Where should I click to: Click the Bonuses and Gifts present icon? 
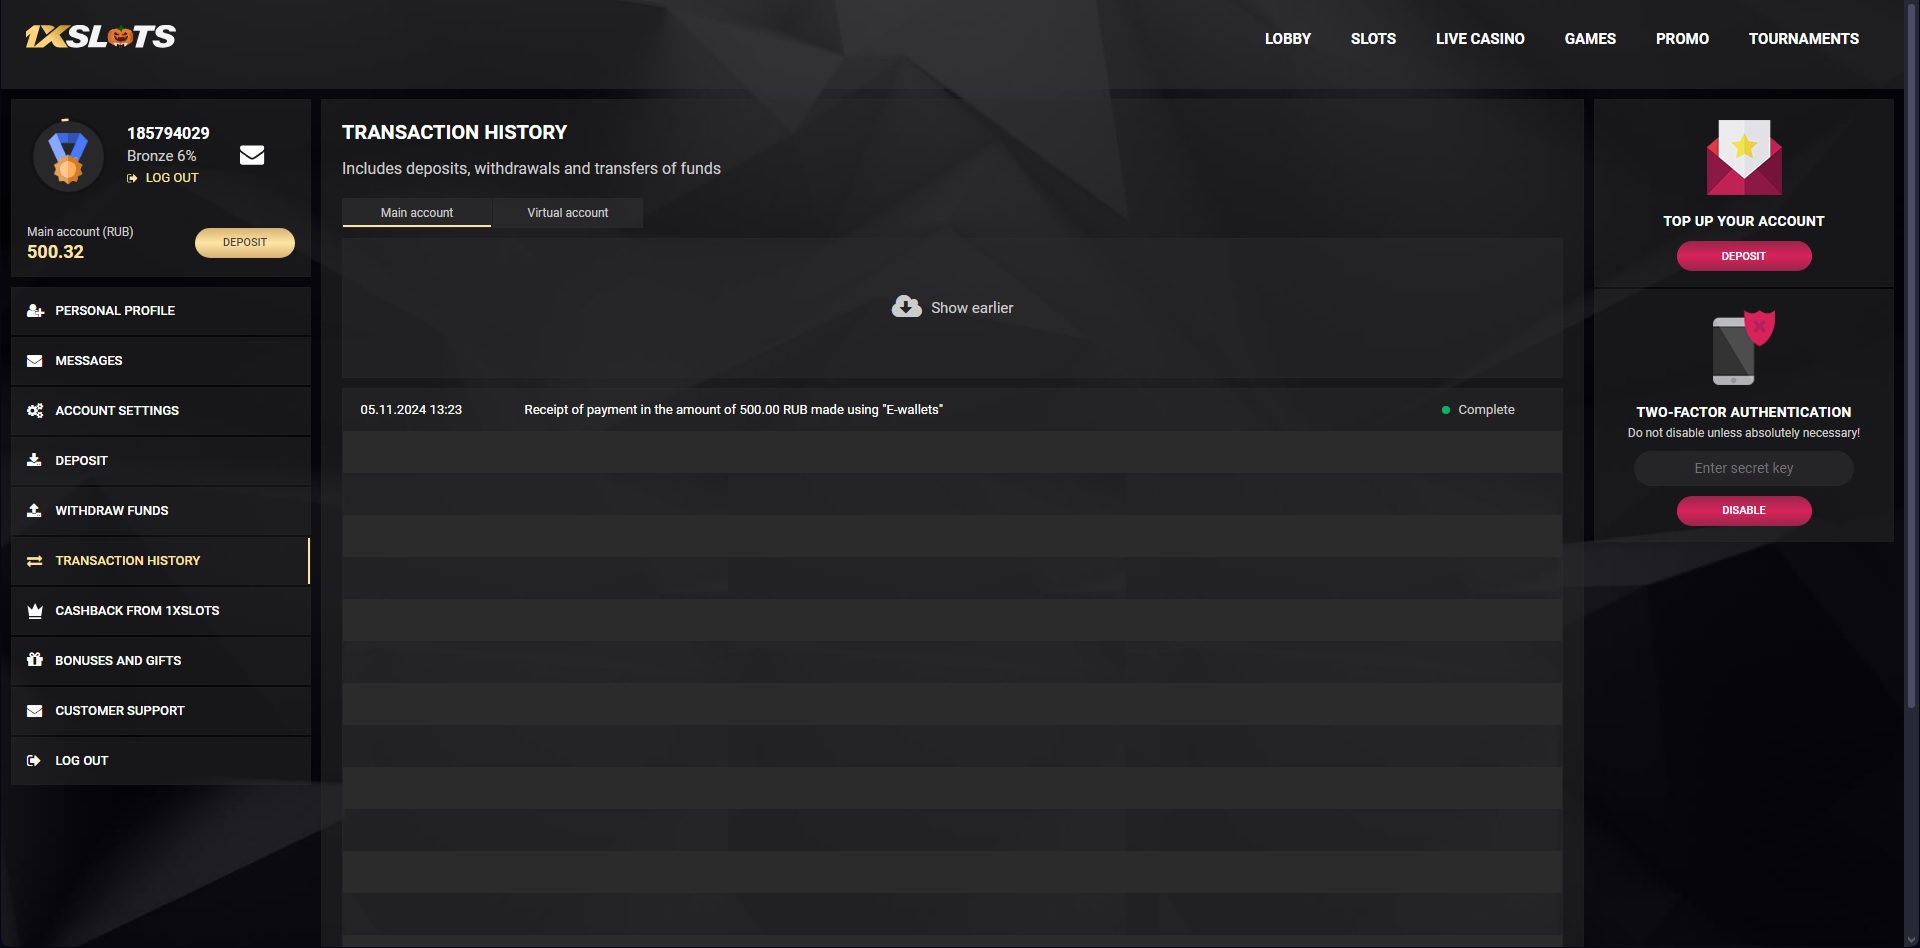coord(35,660)
